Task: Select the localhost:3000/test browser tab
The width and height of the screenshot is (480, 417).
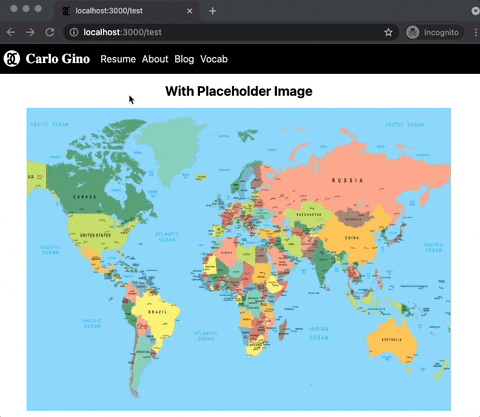Action: [x=127, y=11]
